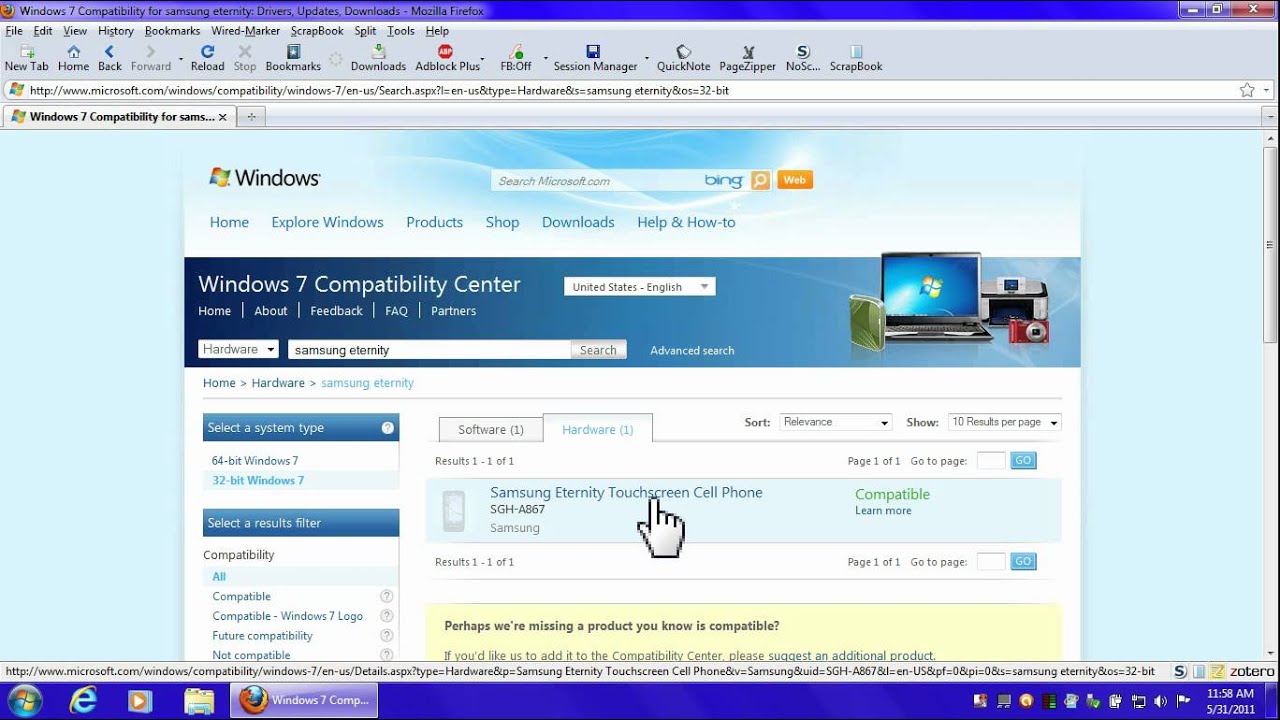Launch PageZipper toolbar button
The image size is (1280, 720).
pos(747,58)
